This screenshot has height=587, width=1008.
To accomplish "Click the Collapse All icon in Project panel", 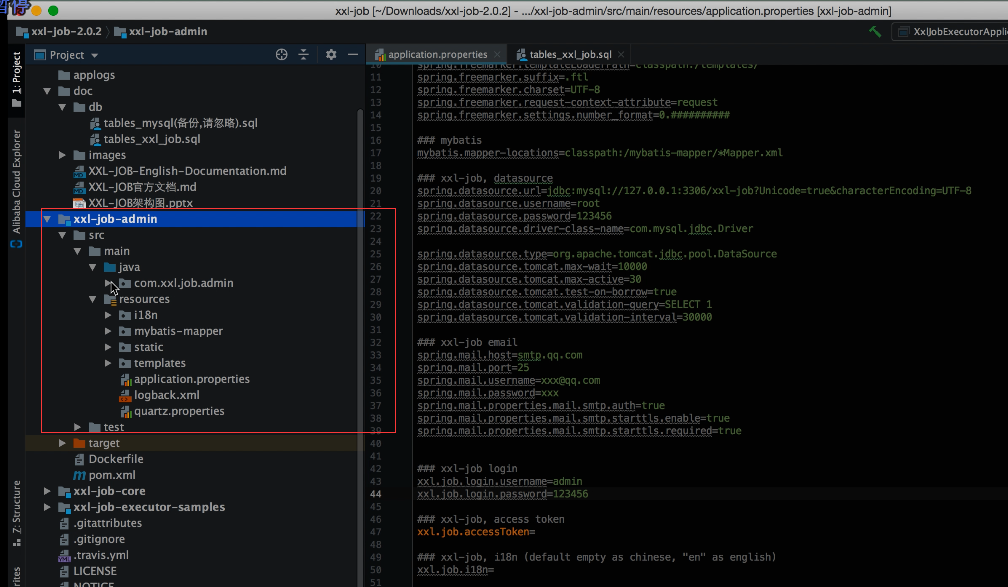I will (x=303, y=55).
